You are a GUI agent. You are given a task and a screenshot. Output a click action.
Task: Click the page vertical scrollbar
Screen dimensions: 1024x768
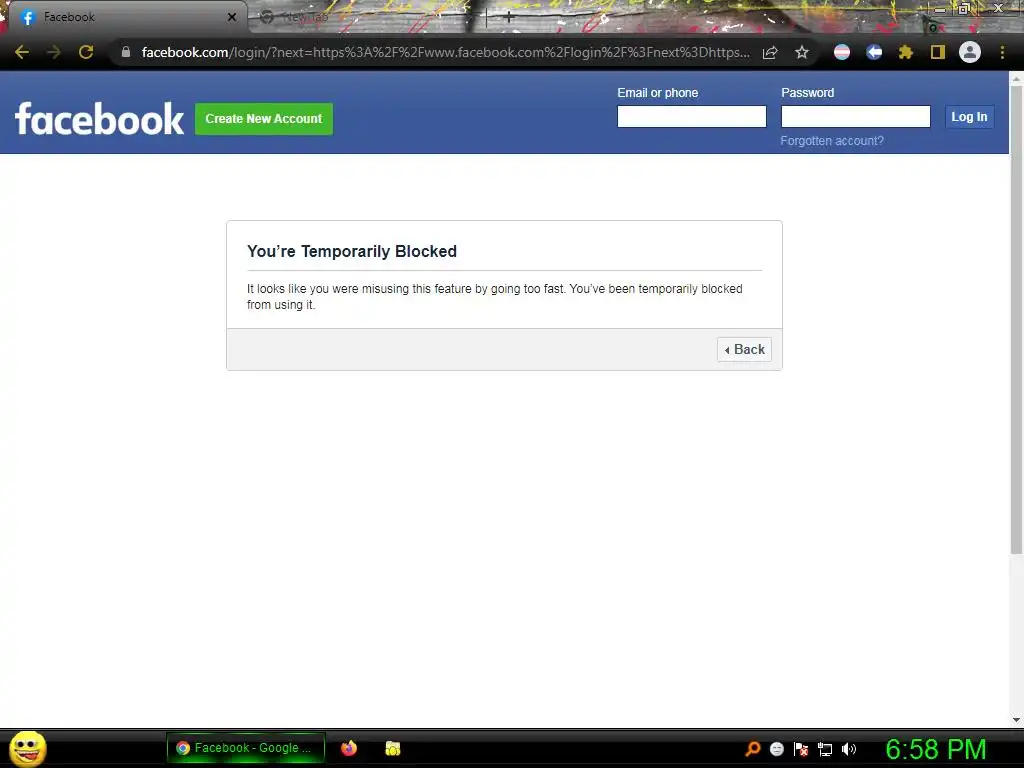[1016, 320]
